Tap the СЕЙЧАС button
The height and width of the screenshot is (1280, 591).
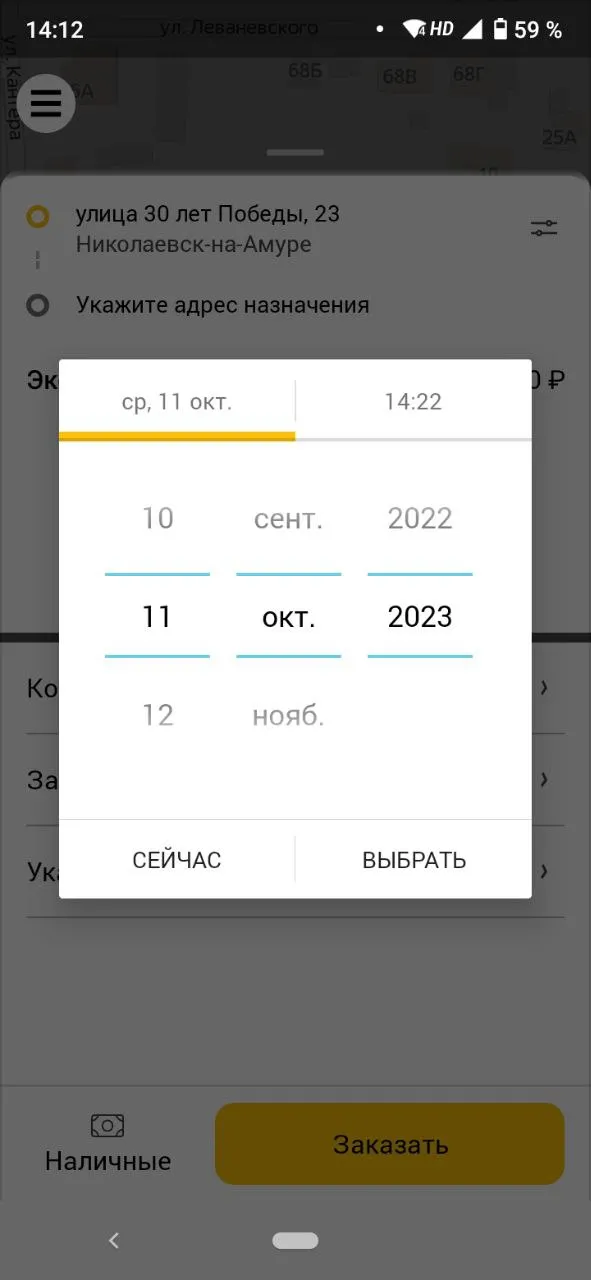177,860
